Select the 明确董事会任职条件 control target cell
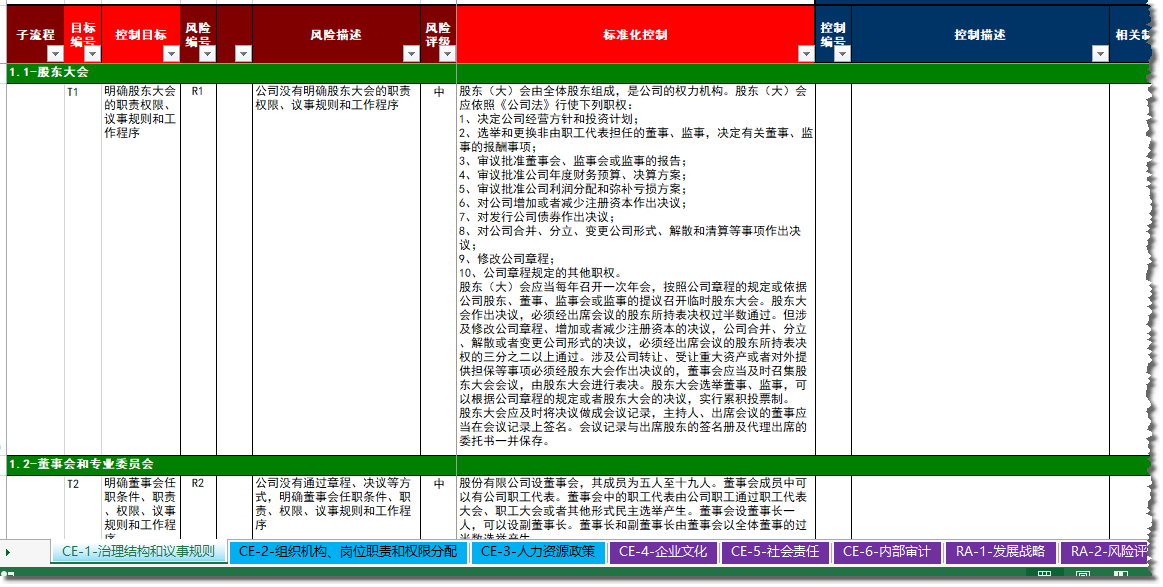Screen dimensions: 1163x587 click(x=141, y=507)
